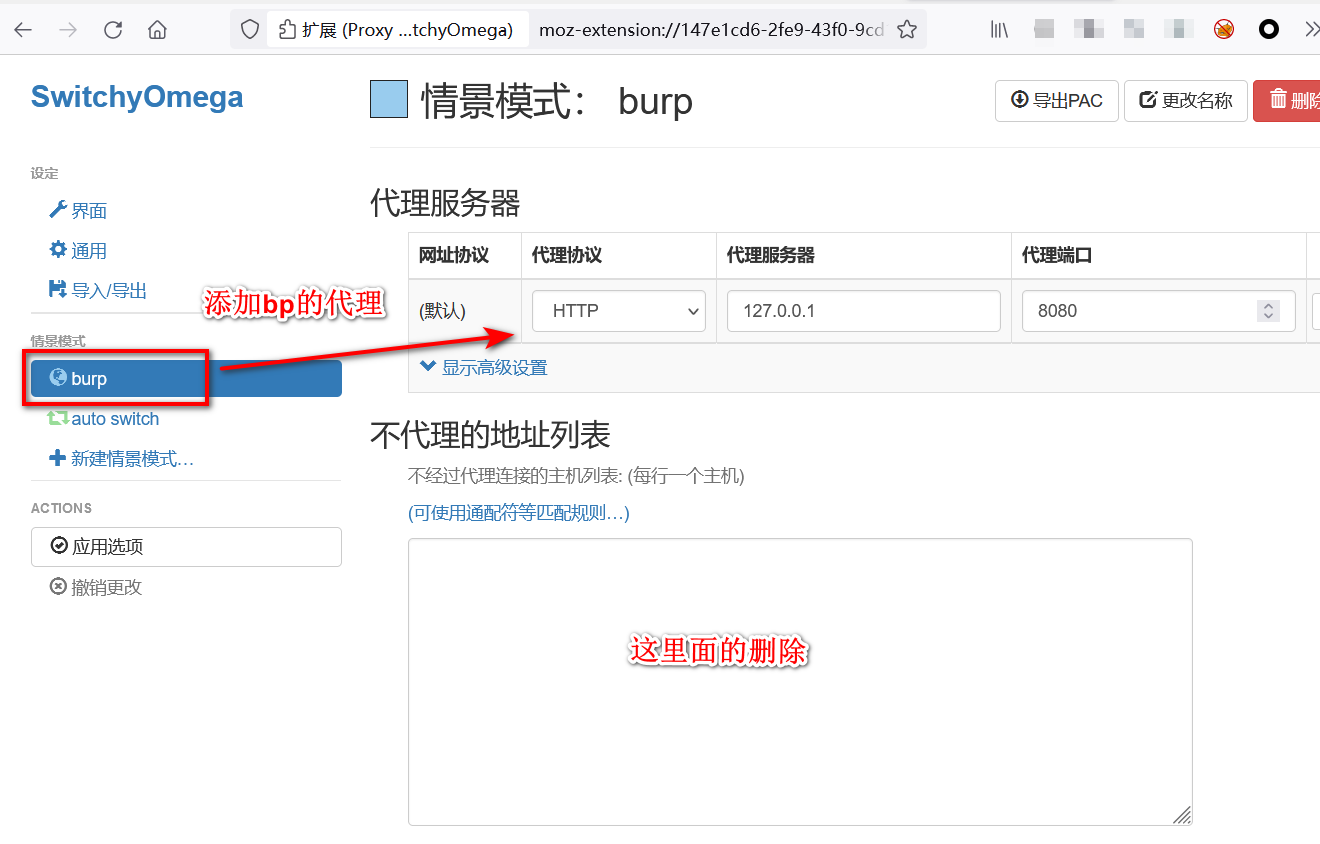Viewport: 1320px width, 844px height.
Task: Select the auto switch profile
Action: pos(104,419)
